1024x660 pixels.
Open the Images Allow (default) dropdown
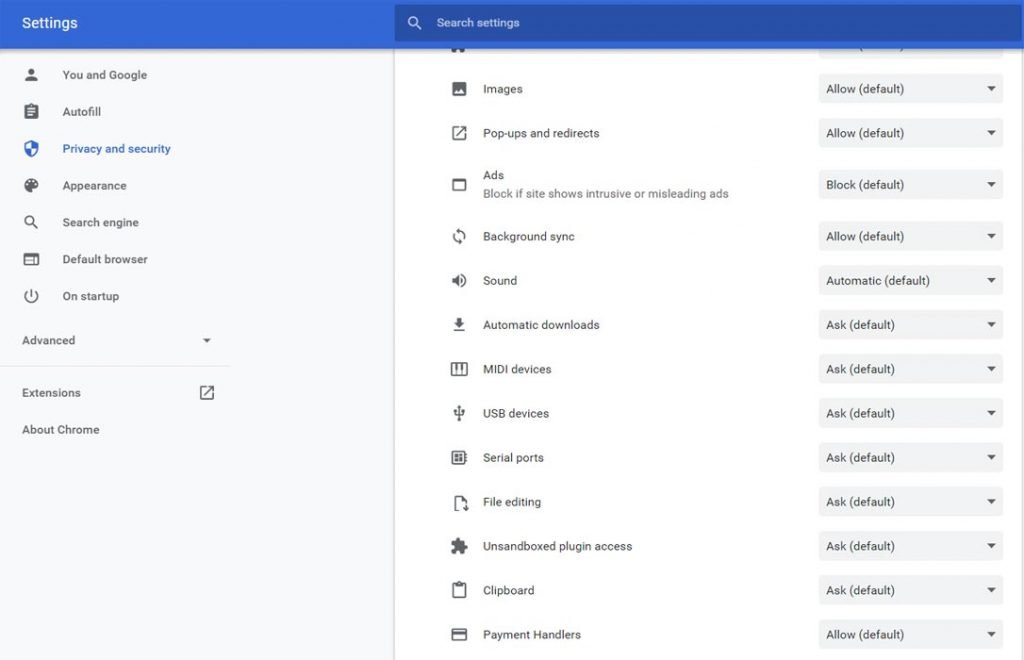(910, 89)
